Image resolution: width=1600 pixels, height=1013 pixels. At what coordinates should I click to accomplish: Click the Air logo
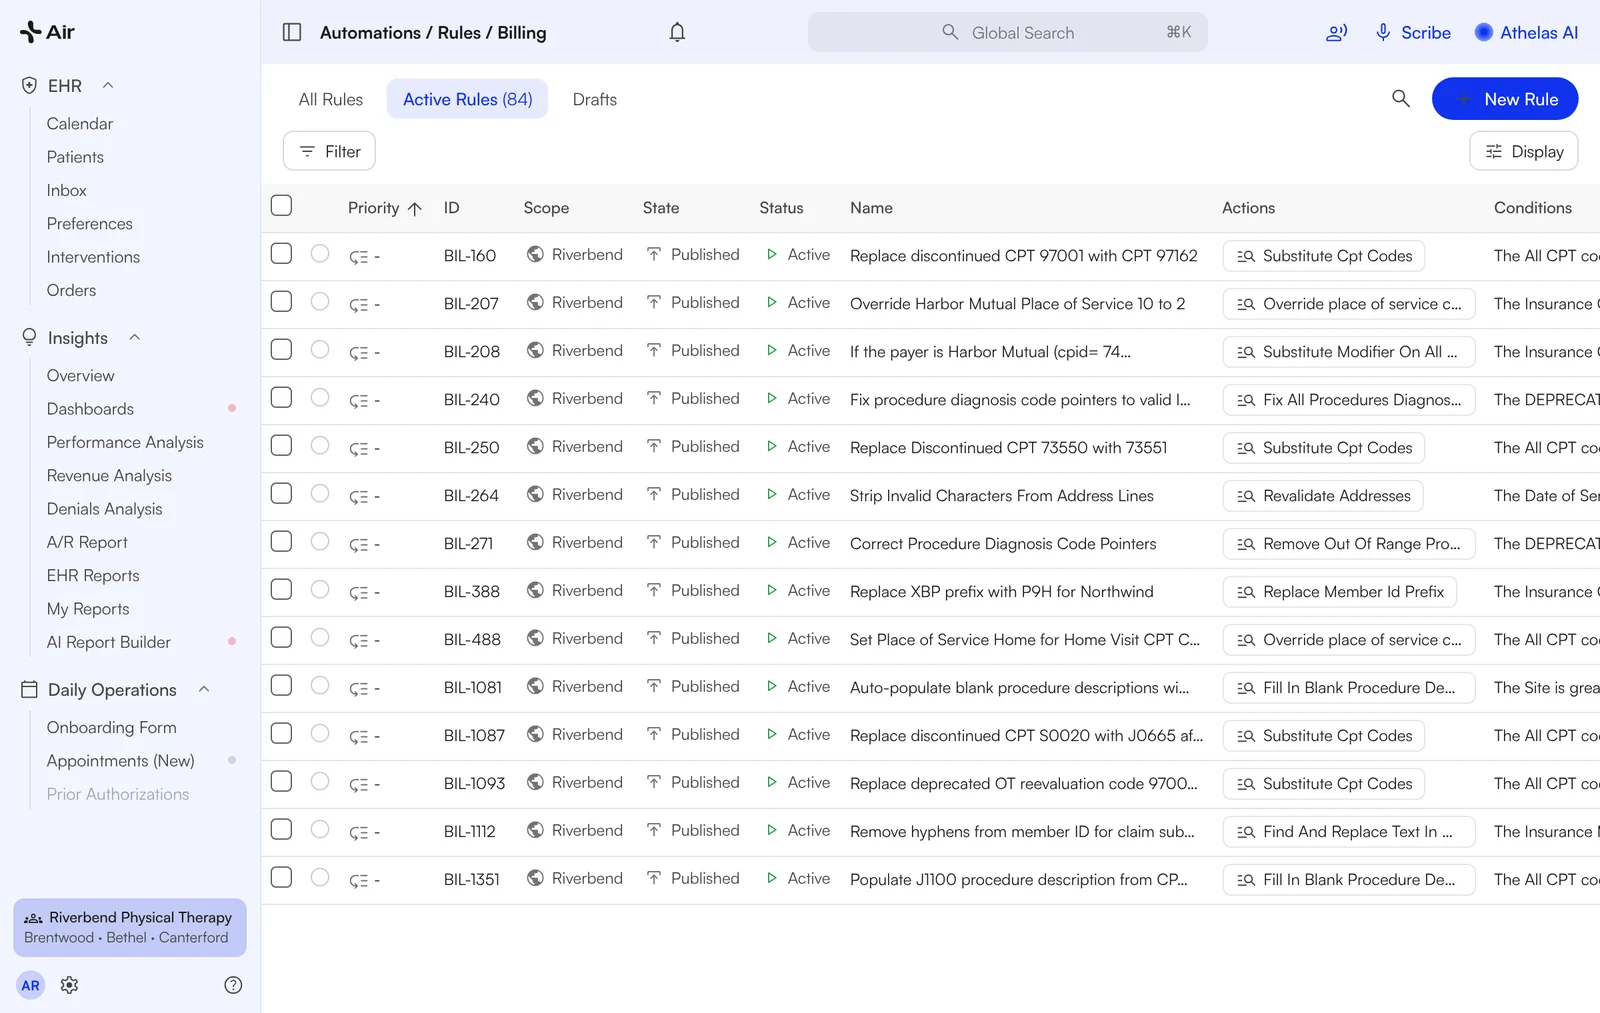tap(47, 32)
